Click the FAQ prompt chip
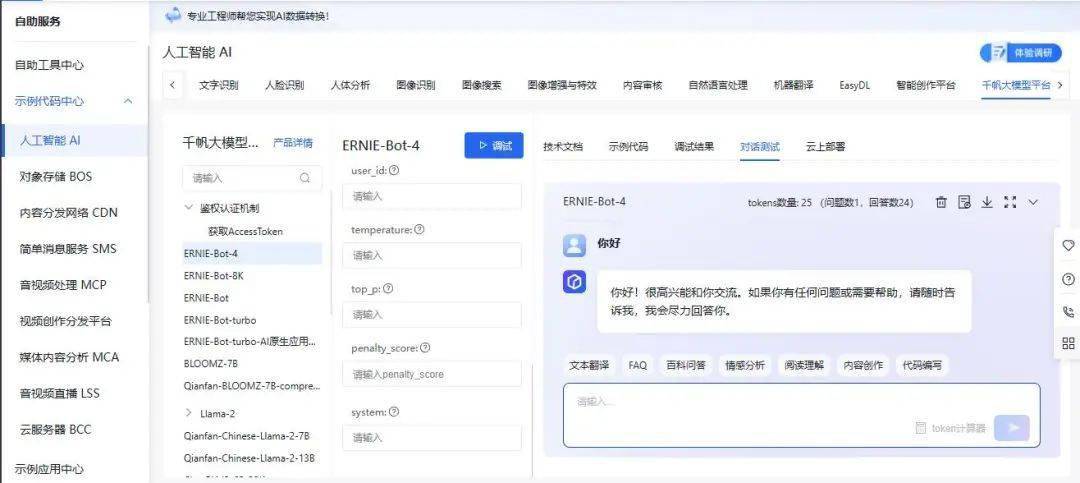Image resolution: width=1080 pixels, height=483 pixels. pos(638,366)
